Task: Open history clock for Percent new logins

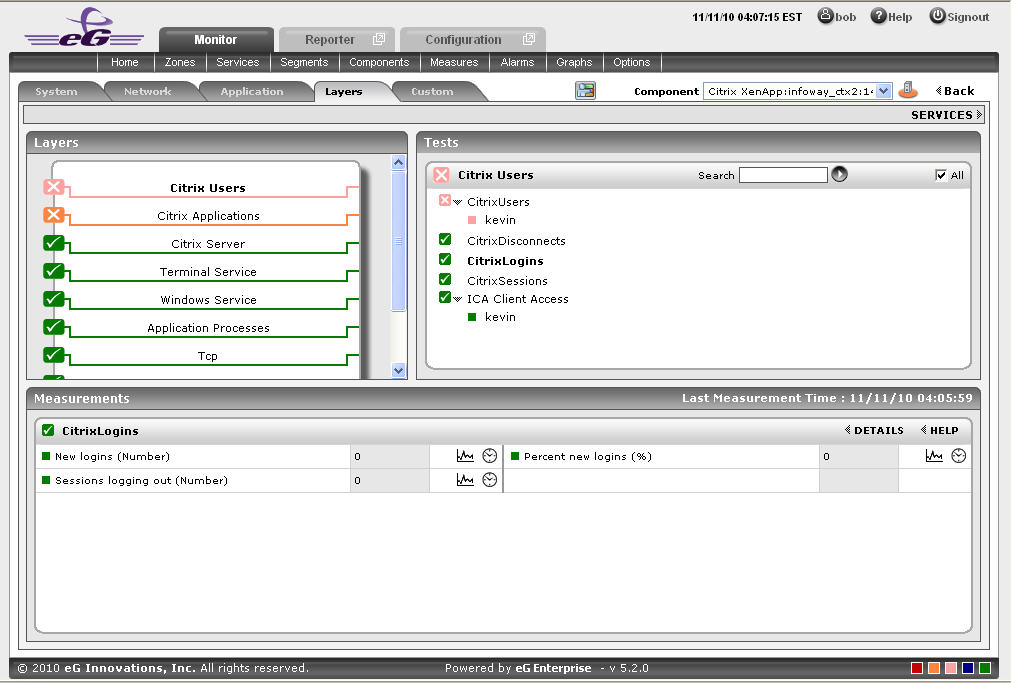Action: [959, 456]
